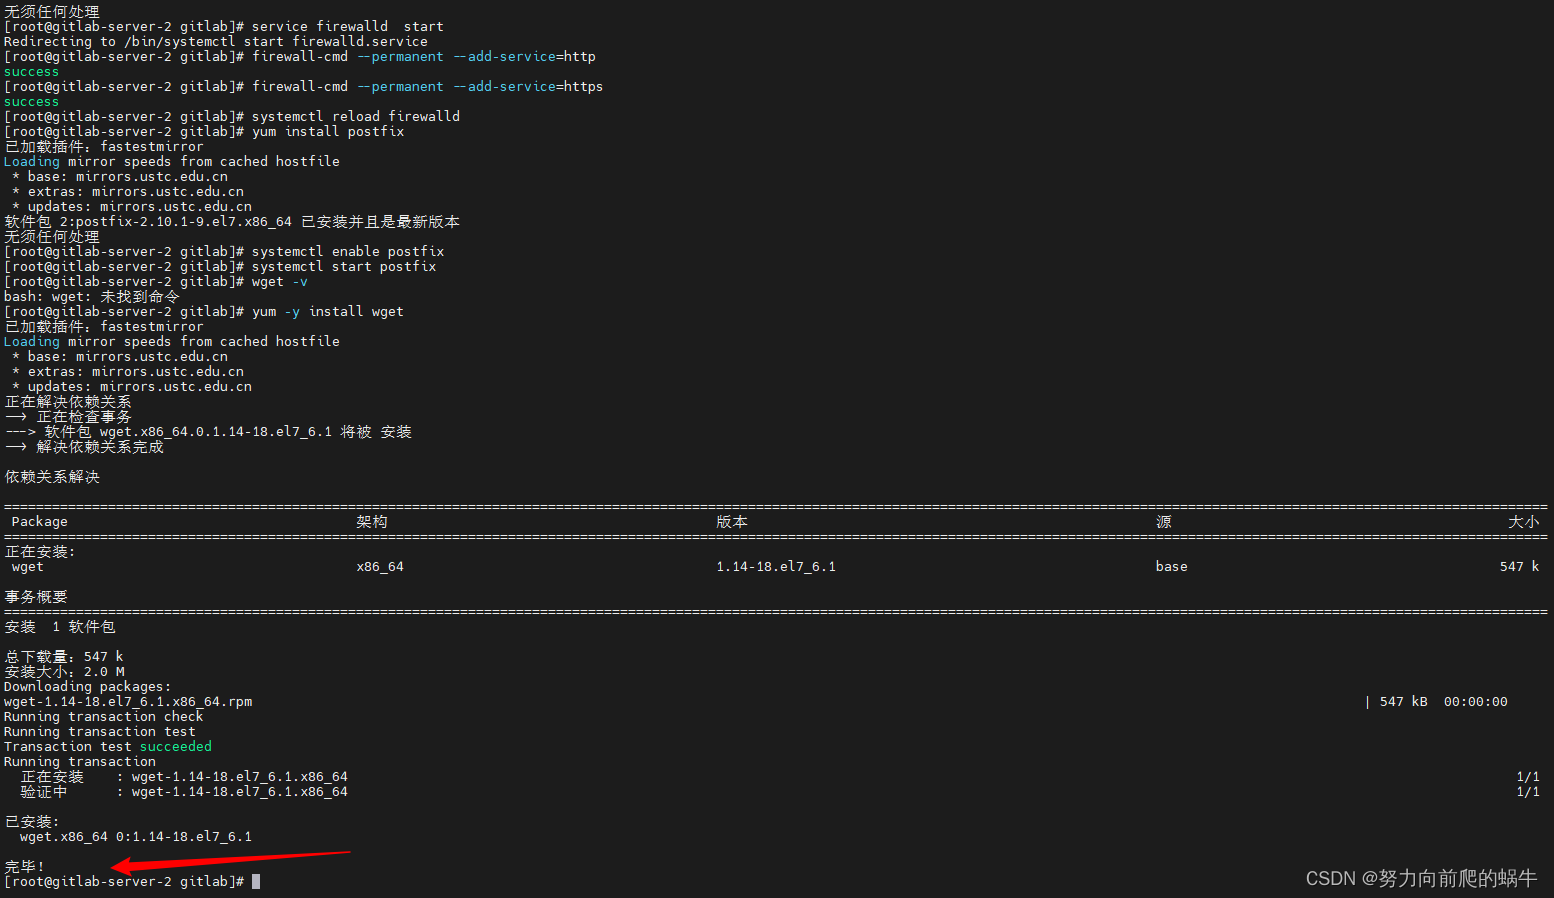This screenshot has width=1554, height=898.
Task: Click the '1.14-18.el7_6.1' version cell in the table
Action: pyautogui.click(x=776, y=566)
